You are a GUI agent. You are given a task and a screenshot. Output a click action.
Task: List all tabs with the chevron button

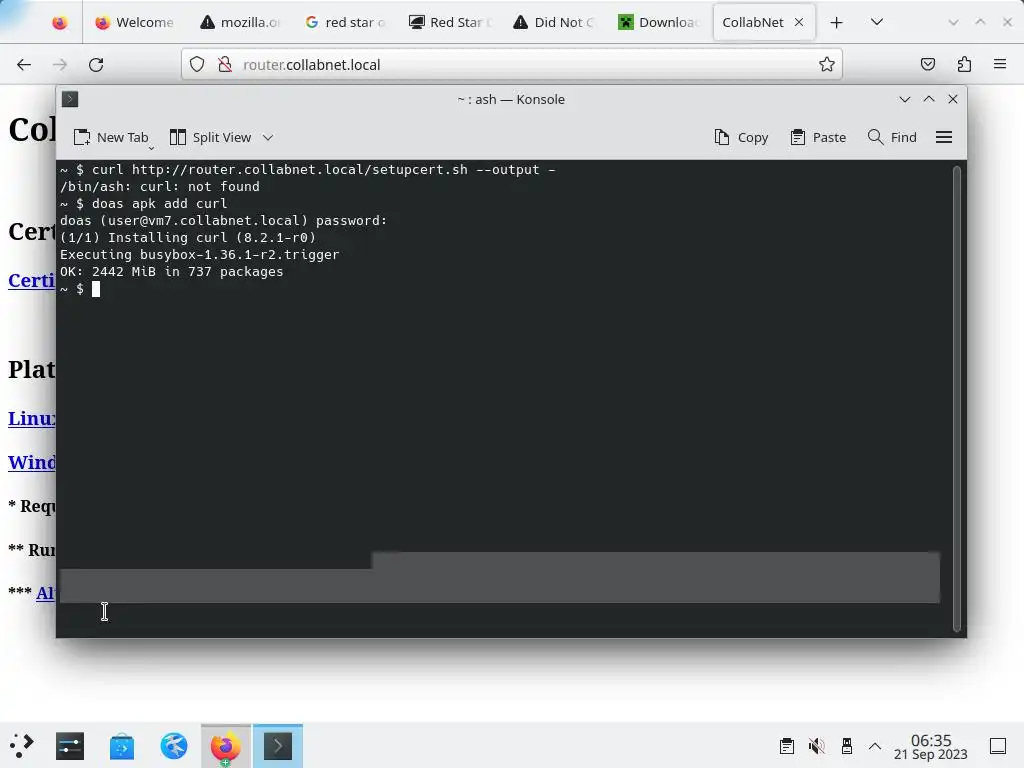877,22
